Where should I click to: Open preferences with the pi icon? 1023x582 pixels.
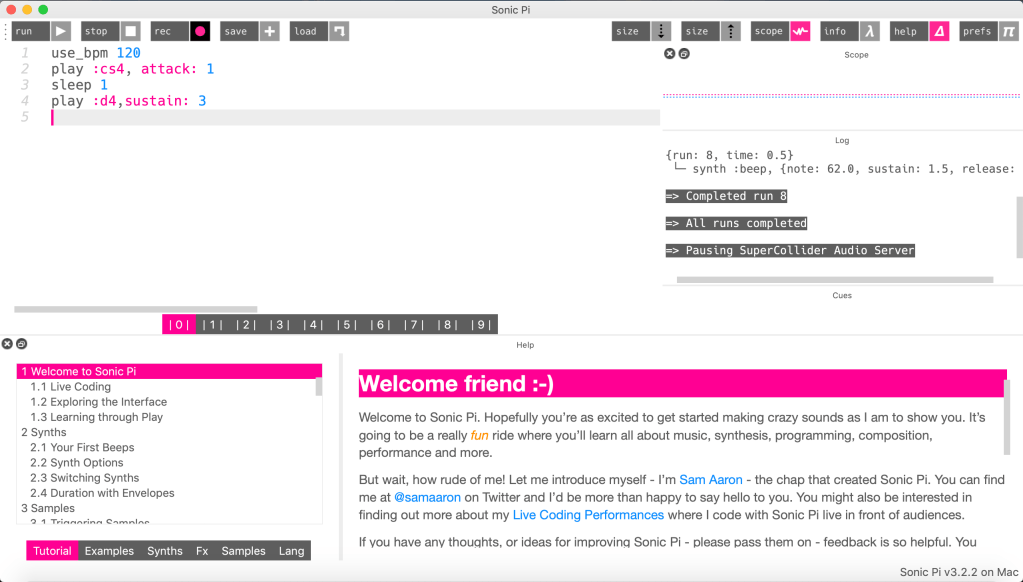click(x=1008, y=31)
